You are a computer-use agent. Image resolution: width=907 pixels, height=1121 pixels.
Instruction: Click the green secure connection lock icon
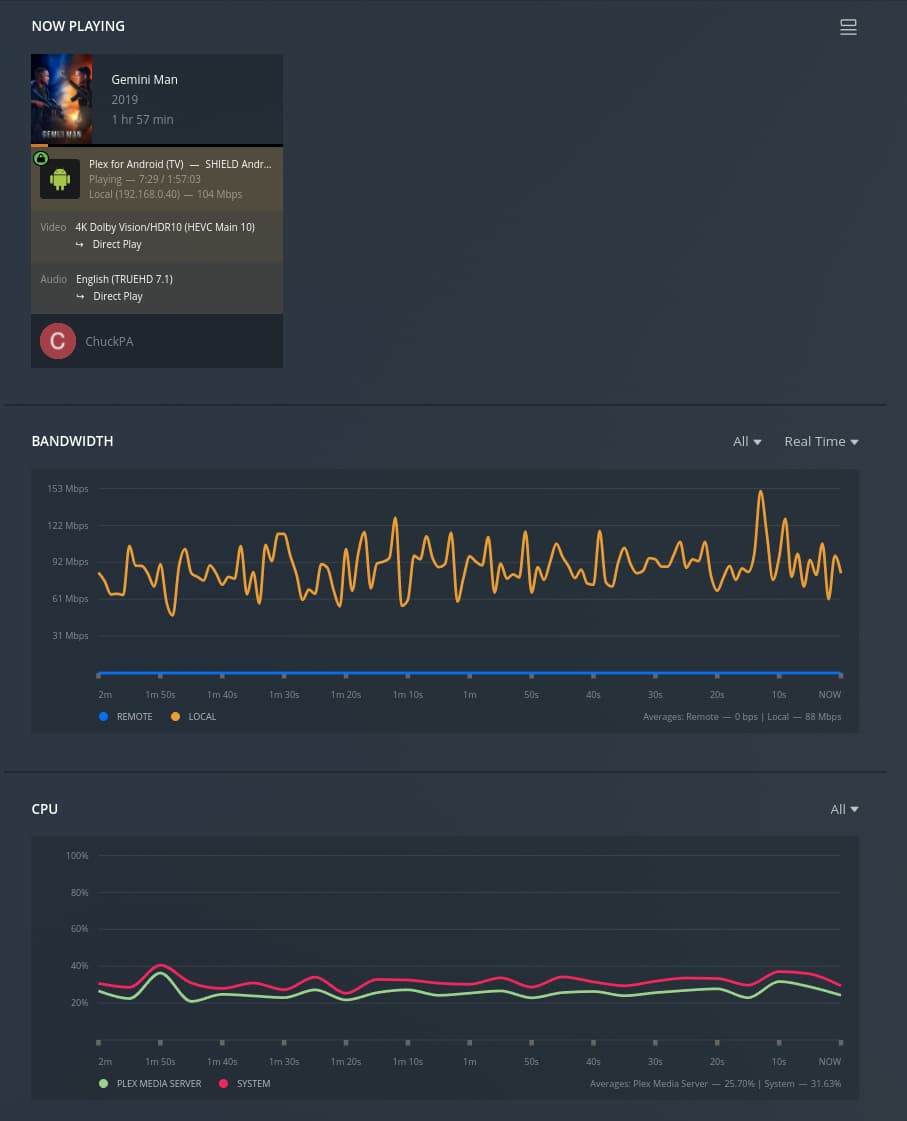pos(41,158)
